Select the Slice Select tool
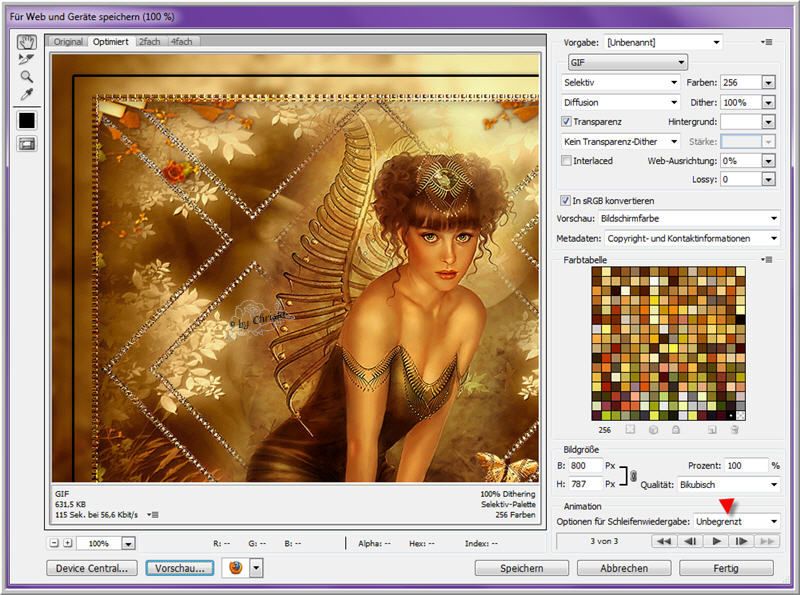800x595 pixels. coord(26,59)
